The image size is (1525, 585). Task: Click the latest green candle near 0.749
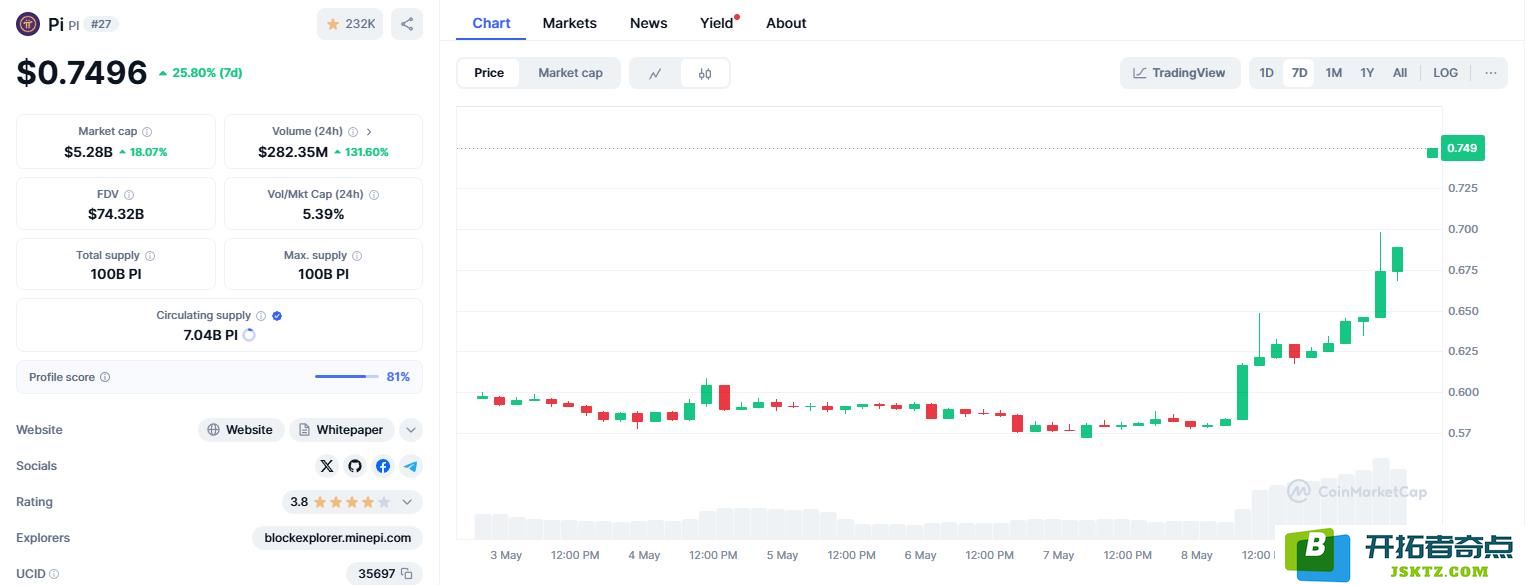(x=1432, y=153)
